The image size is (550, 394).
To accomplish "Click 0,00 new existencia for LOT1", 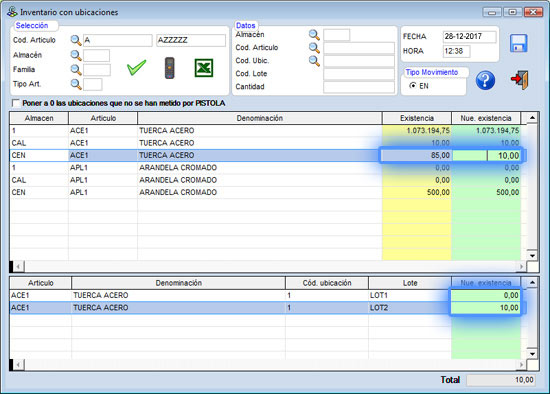I will click(x=486, y=295).
